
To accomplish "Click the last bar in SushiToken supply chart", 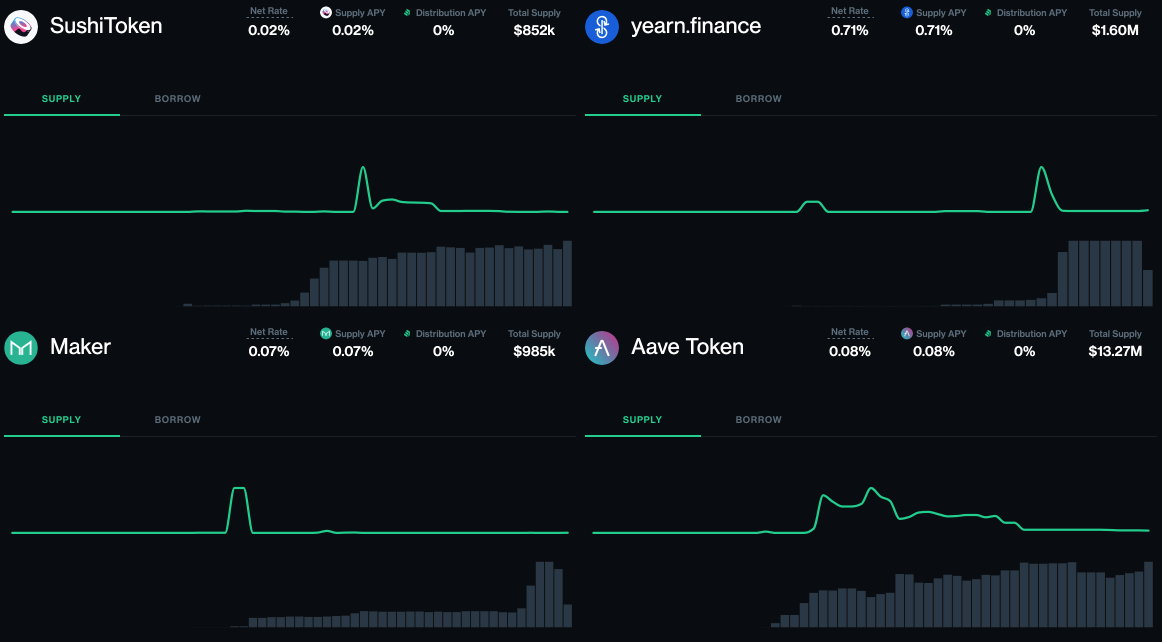I will [x=567, y=274].
